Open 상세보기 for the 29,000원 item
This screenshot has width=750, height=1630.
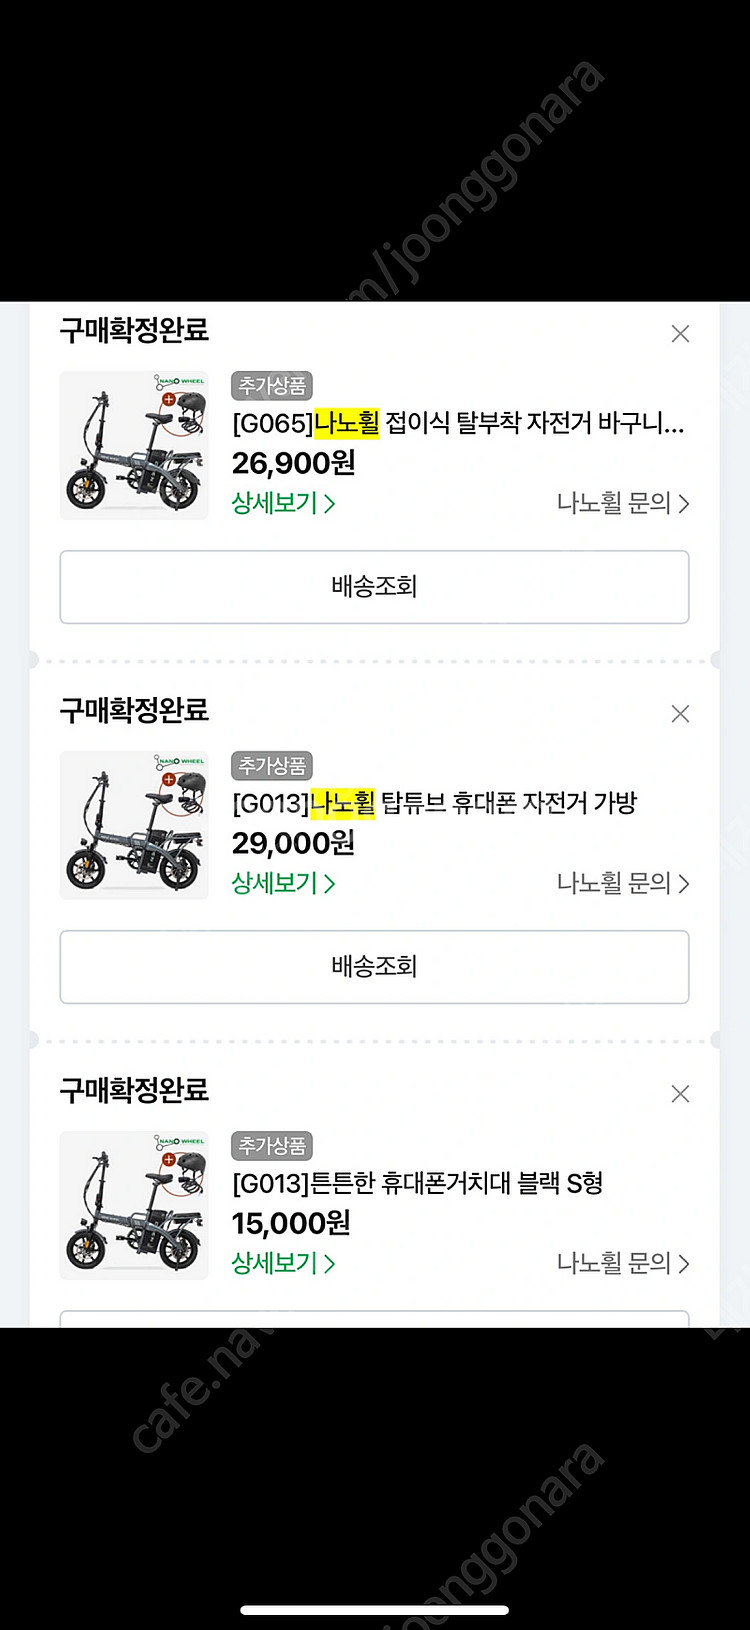pyautogui.click(x=283, y=883)
